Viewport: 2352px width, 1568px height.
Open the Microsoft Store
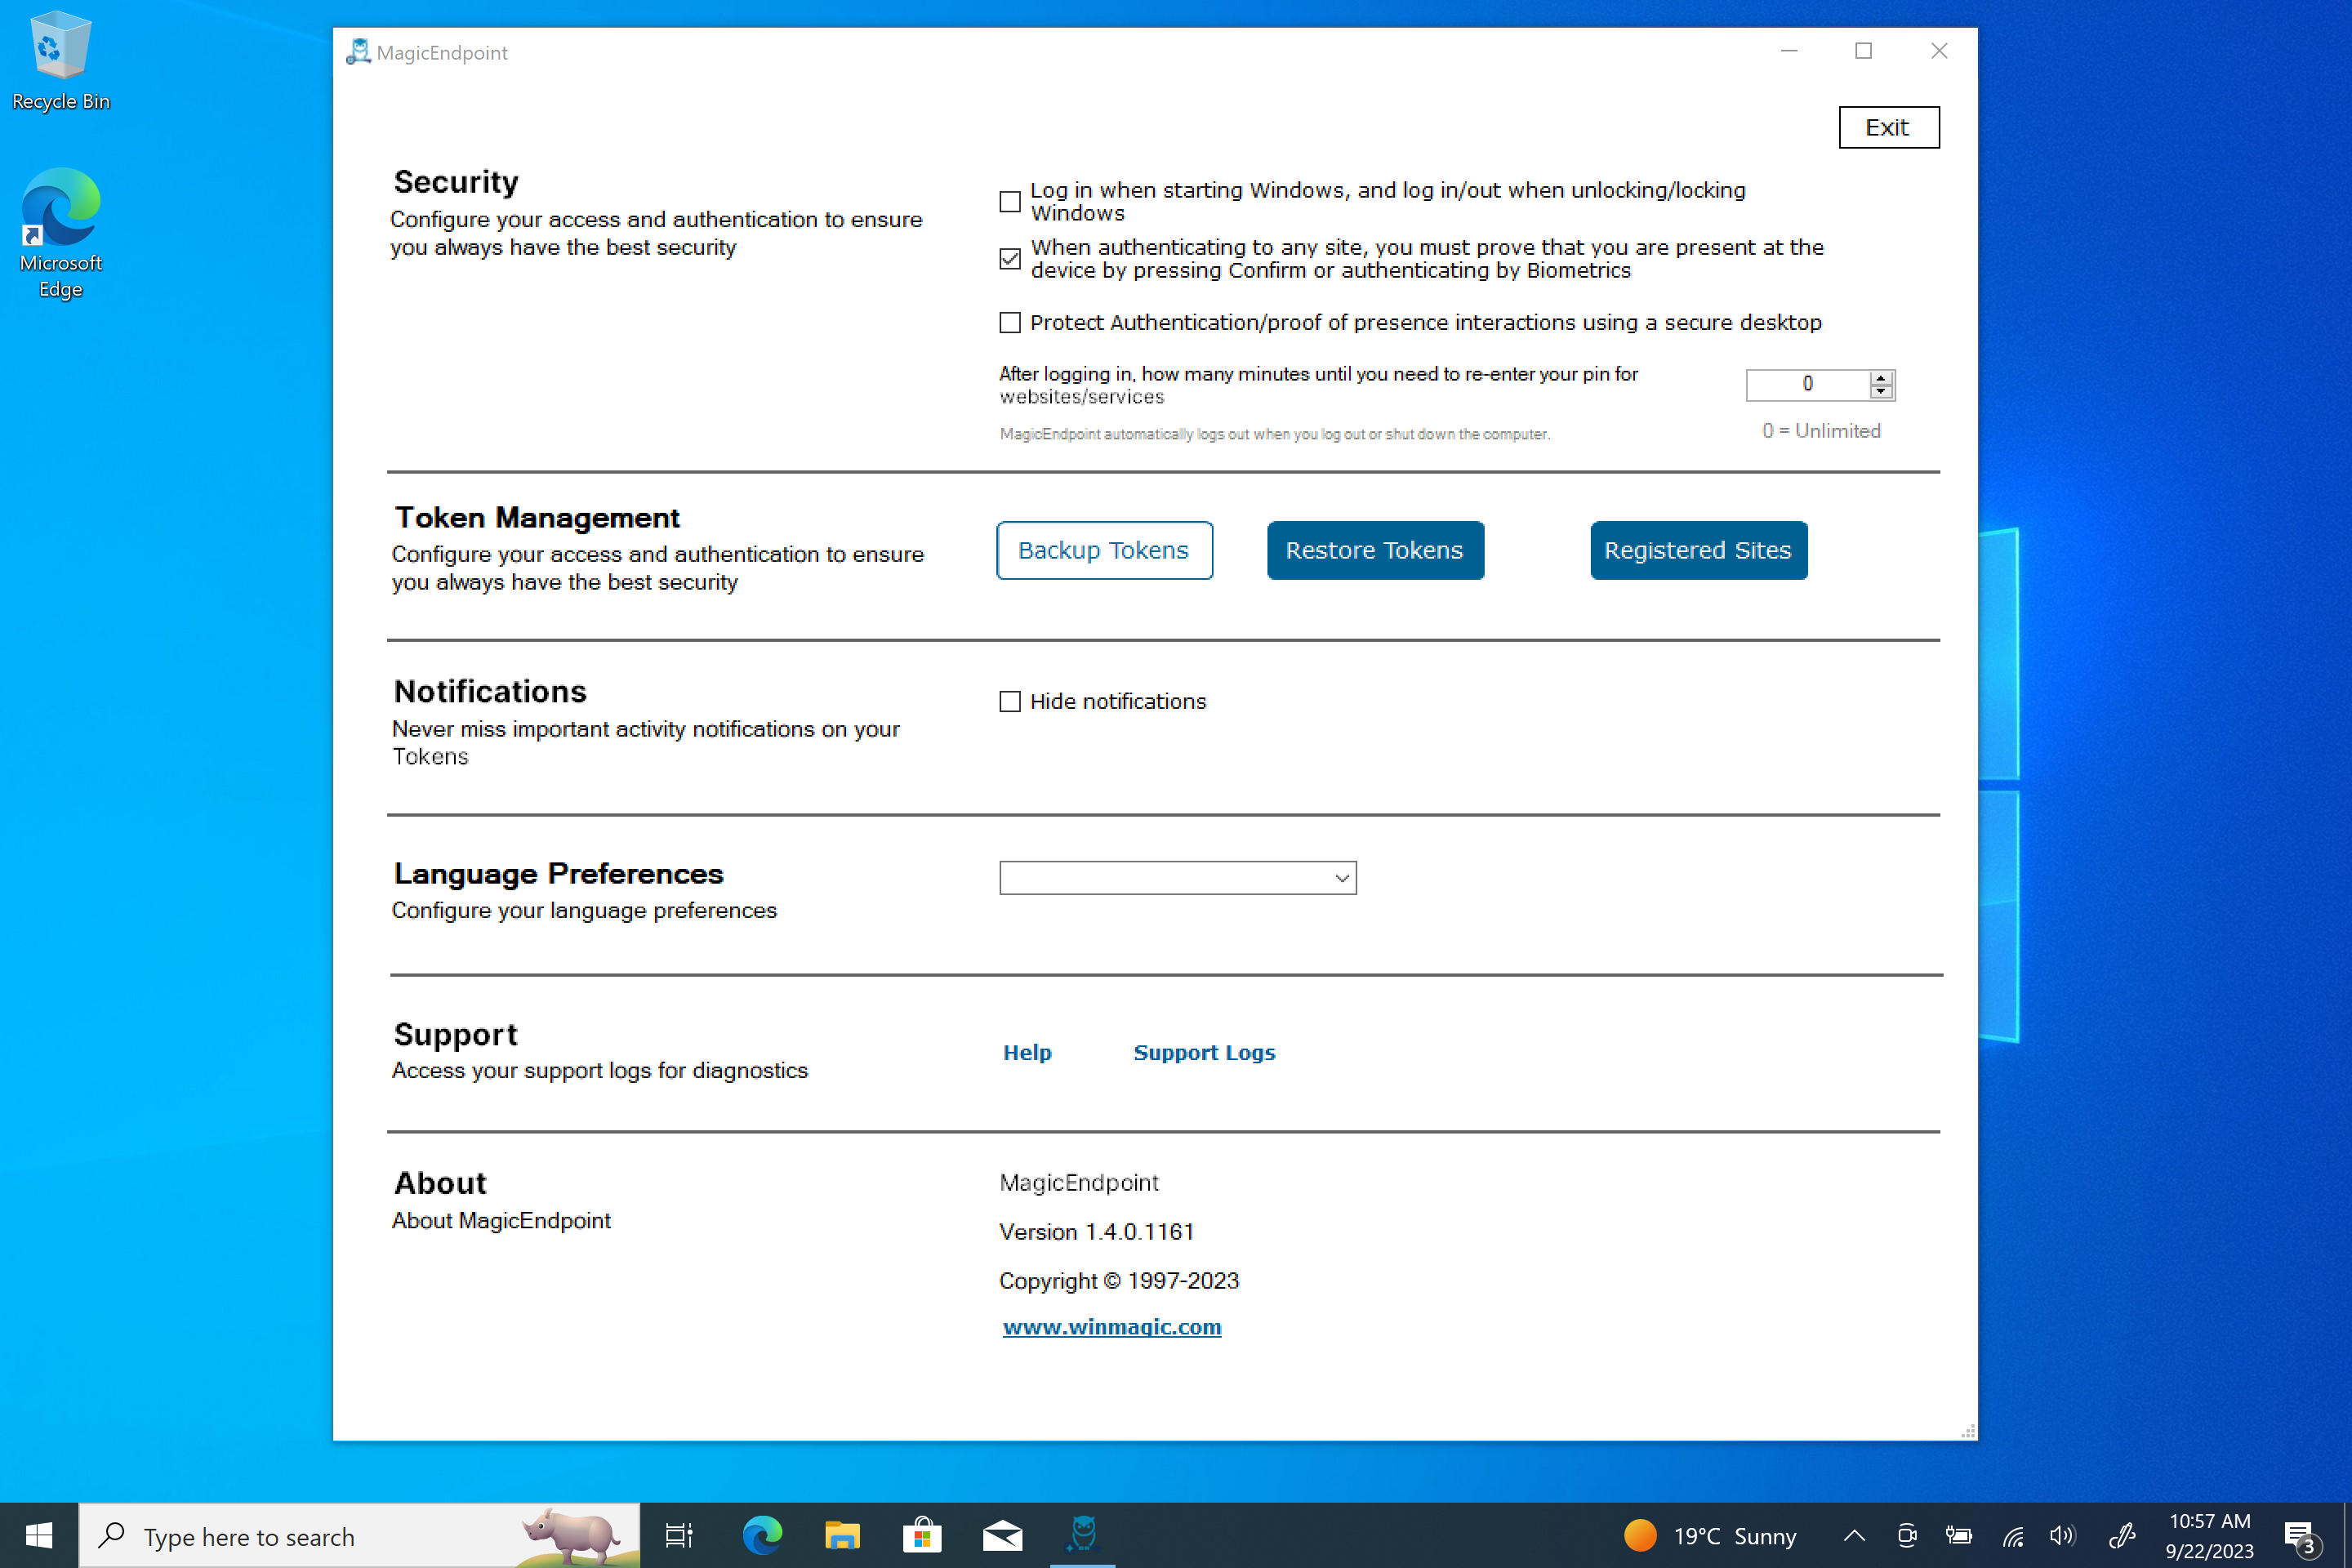click(x=922, y=1534)
